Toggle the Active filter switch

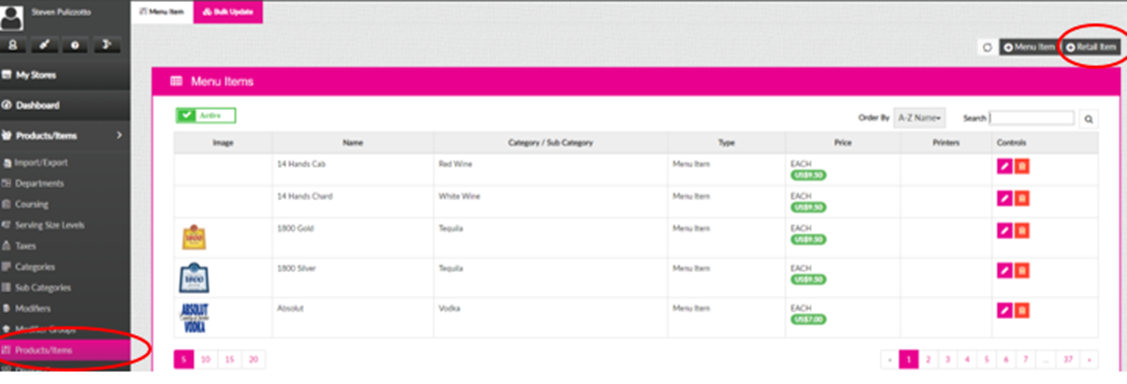pos(206,116)
